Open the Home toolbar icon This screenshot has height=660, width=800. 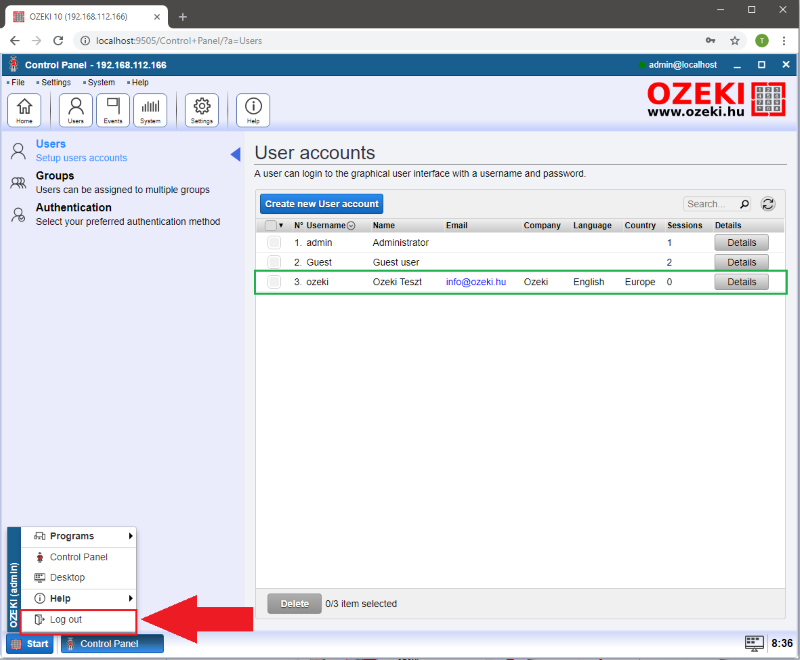click(x=24, y=109)
